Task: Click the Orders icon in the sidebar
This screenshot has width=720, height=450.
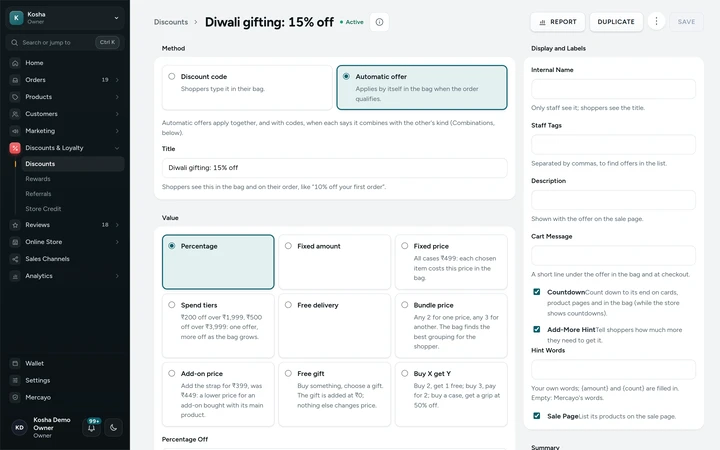Action: [x=15, y=80]
